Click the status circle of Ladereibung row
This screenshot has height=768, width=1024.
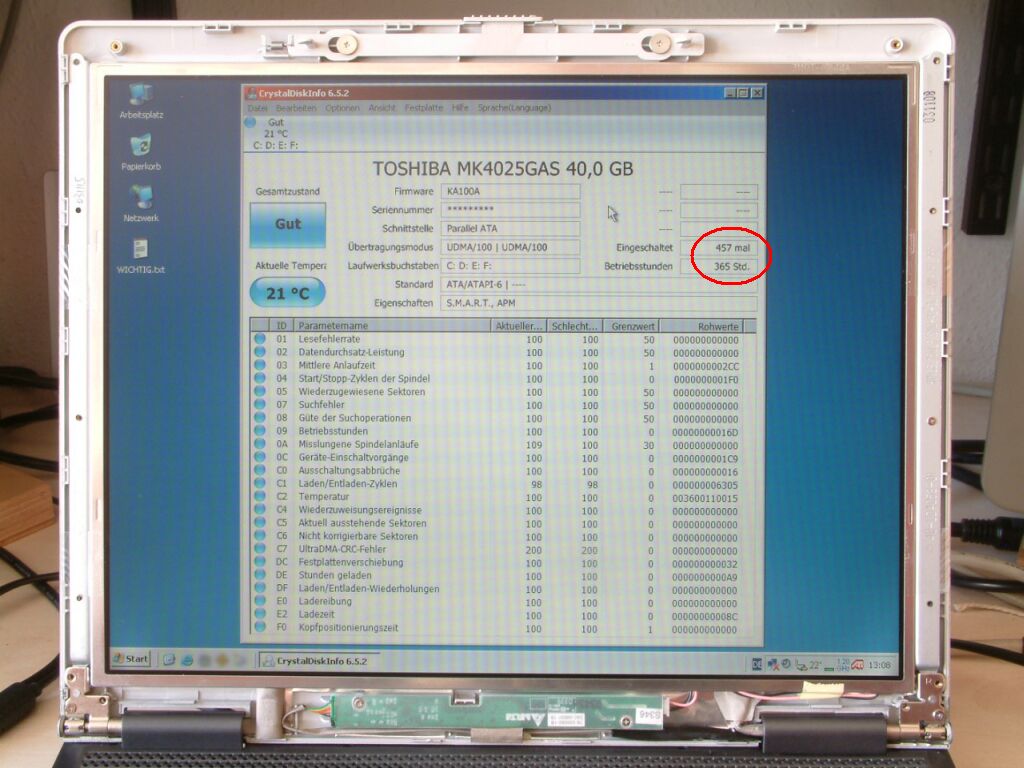point(260,601)
